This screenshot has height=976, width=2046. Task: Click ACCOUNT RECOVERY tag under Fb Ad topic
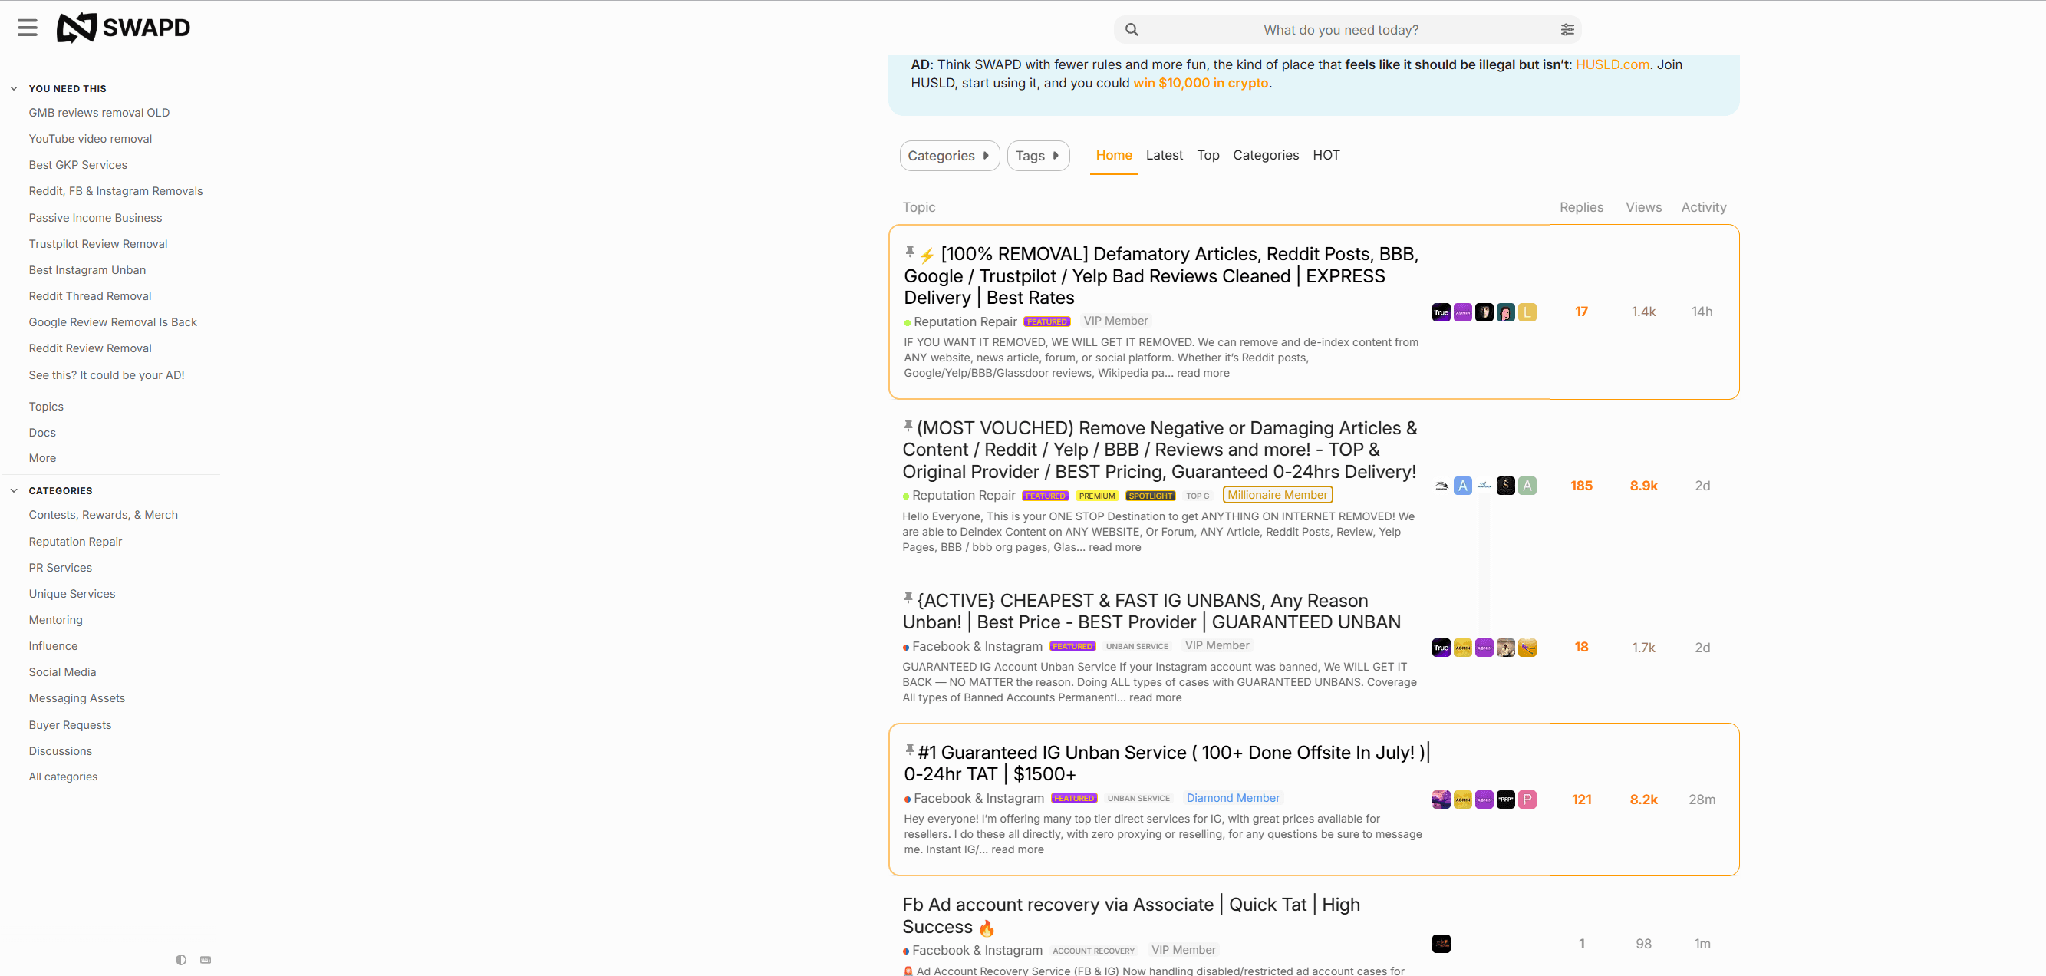click(1093, 951)
